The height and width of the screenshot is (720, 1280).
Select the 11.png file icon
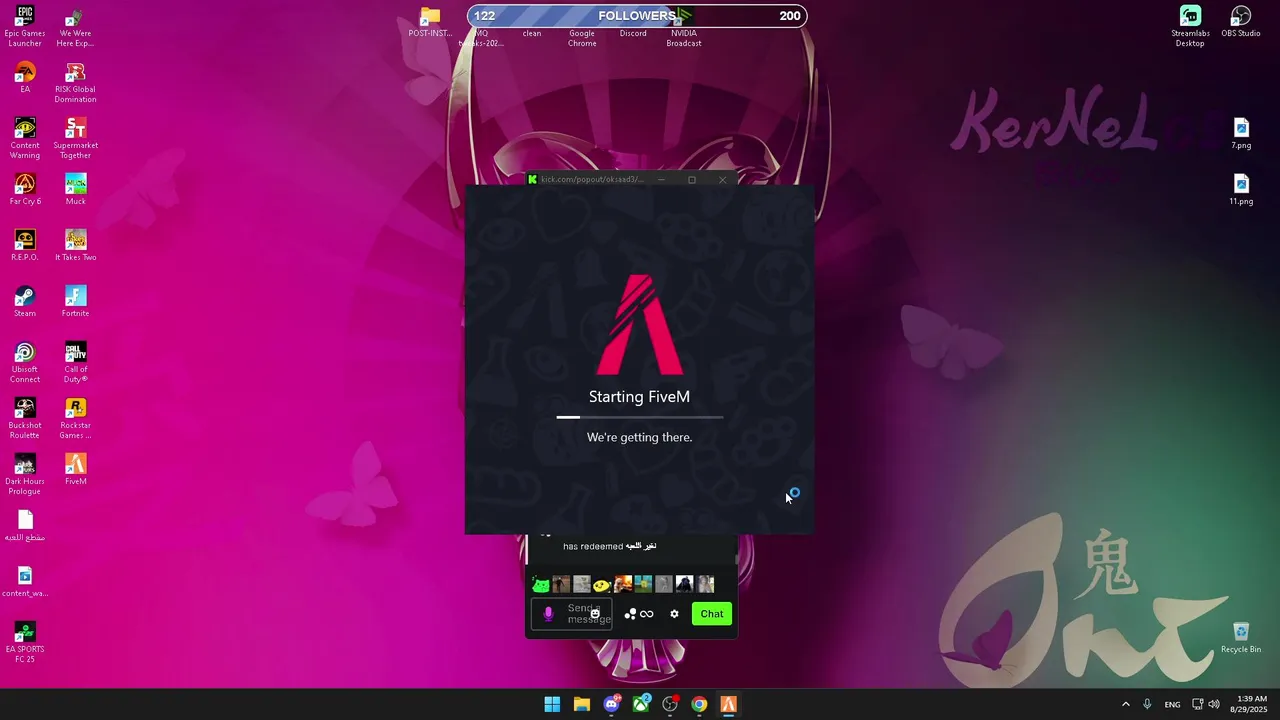tap(1241, 190)
